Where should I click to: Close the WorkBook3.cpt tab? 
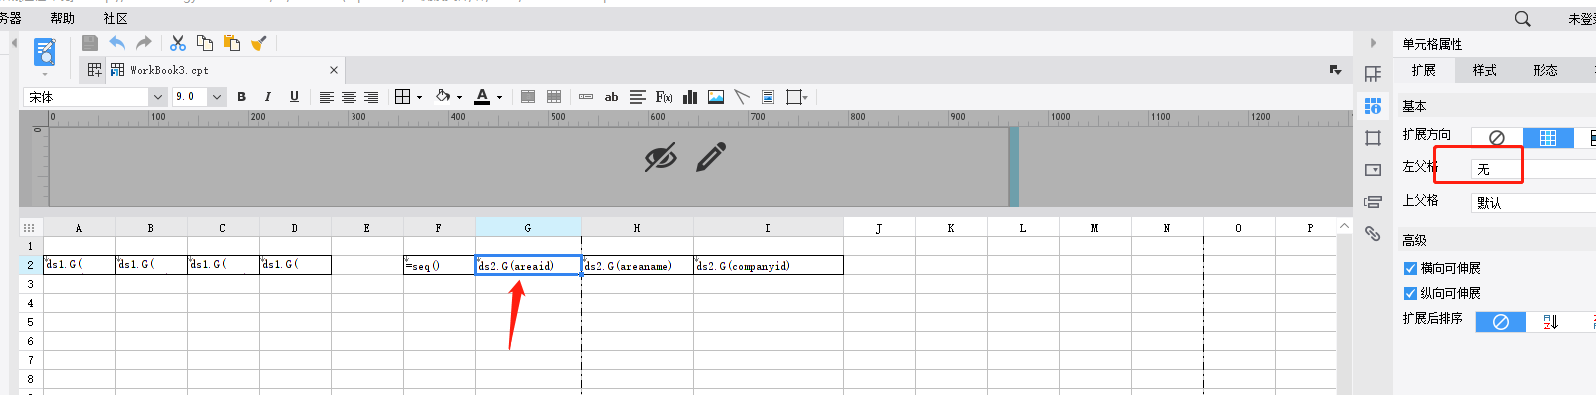pyautogui.click(x=334, y=70)
